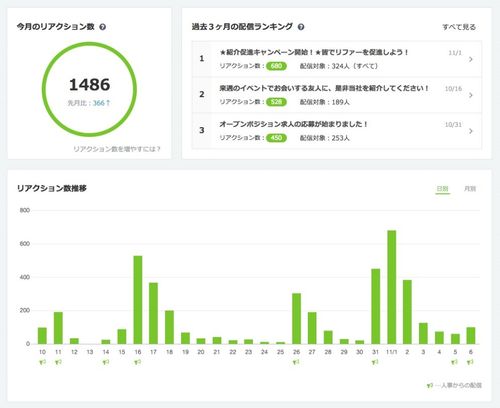500x408 pixels.
Task: Click the bar for day 18
Action: [169, 327]
